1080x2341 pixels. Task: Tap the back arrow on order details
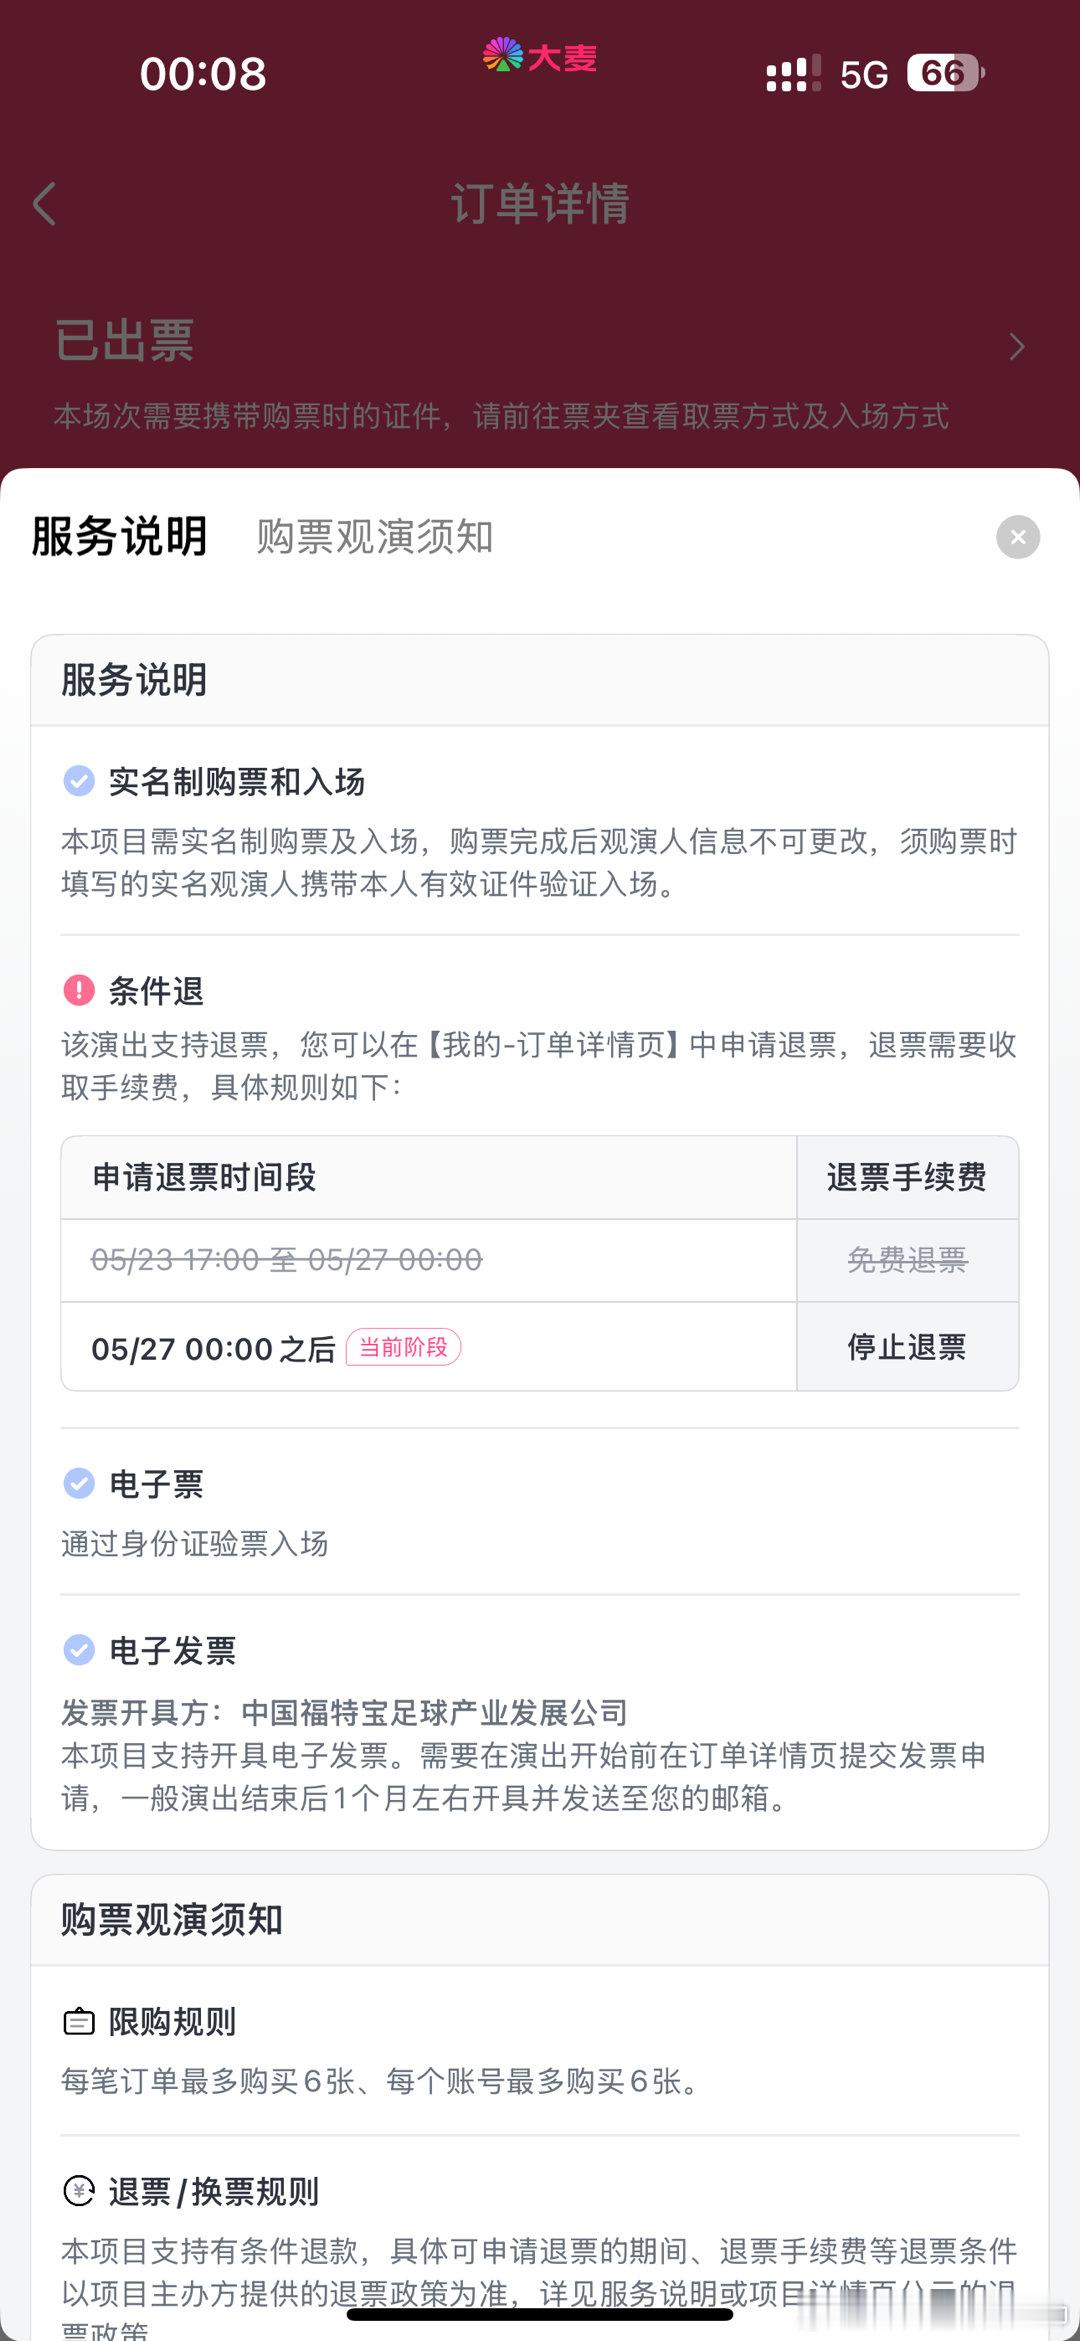point(44,204)
